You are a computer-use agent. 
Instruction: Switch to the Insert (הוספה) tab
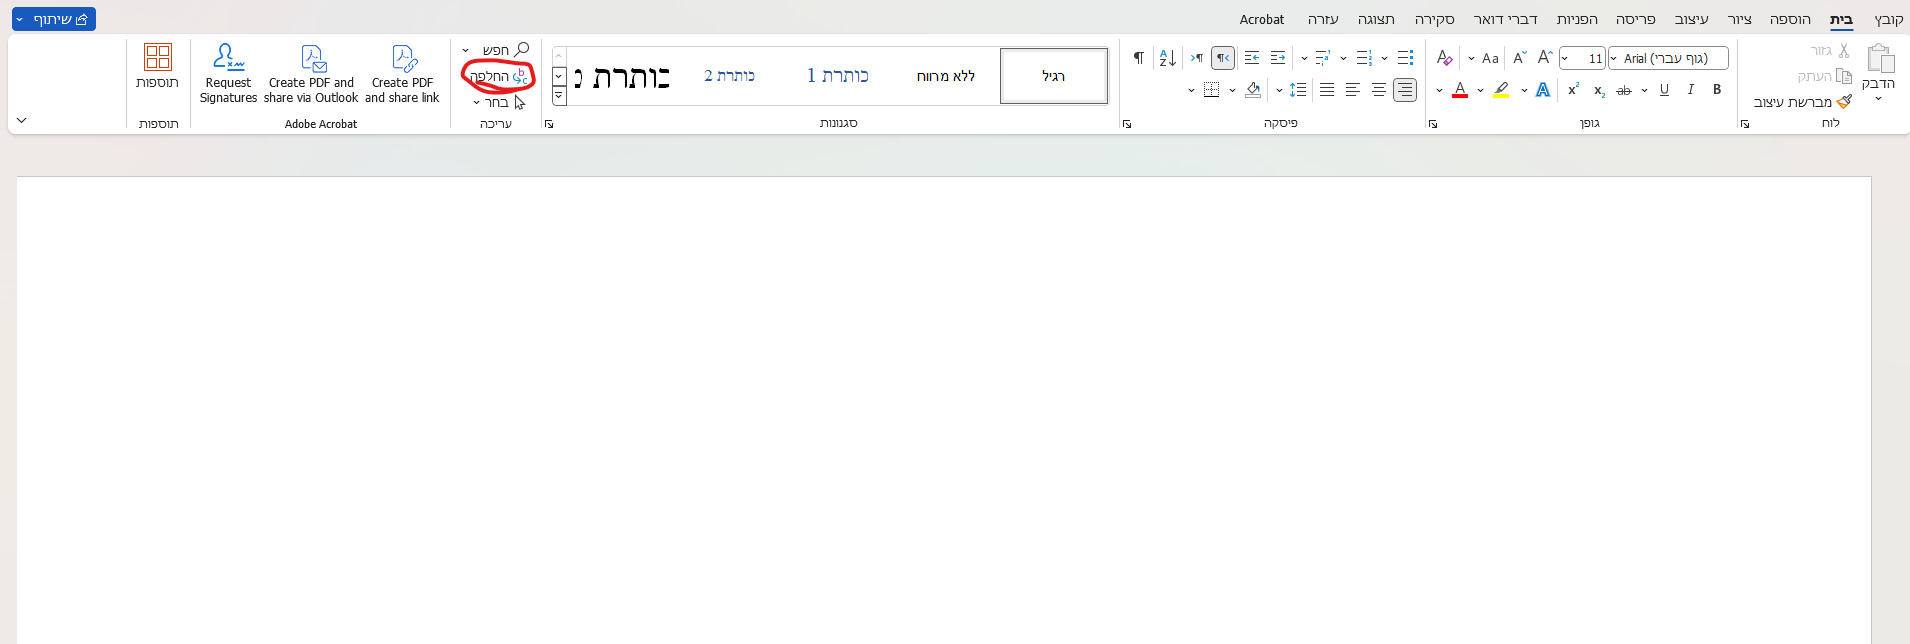click(1790, 19)
